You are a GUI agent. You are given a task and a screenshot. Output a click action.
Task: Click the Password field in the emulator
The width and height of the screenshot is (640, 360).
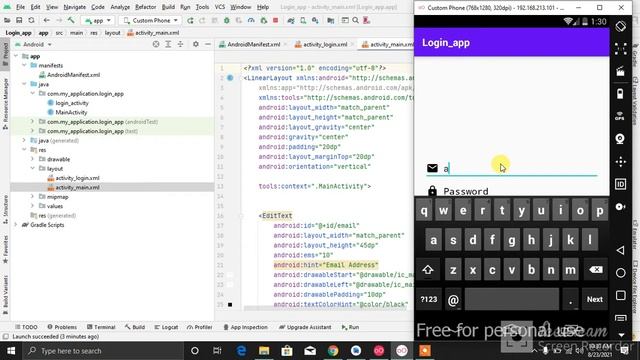pyautogui.click(x=512, y=191)
